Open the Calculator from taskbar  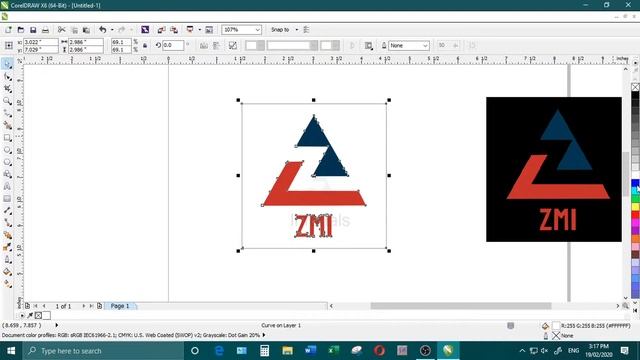264,351
